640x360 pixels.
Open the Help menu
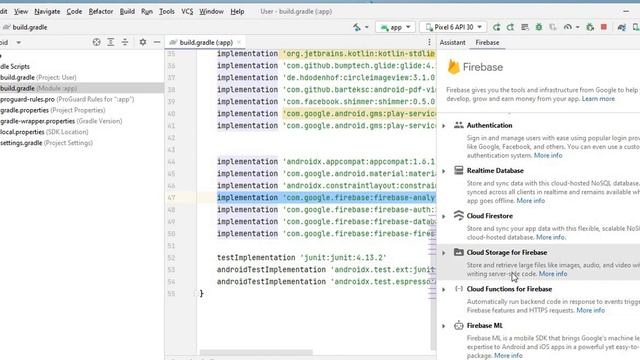(237, 11)
